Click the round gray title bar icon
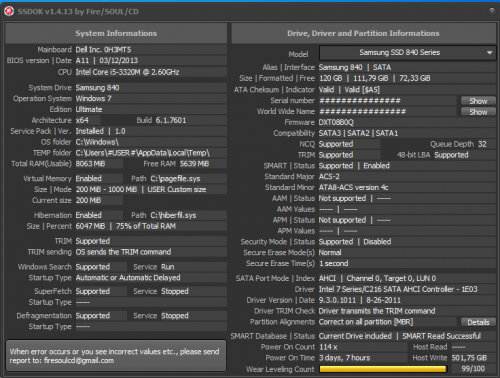This screenshot has width=500, height=378. pos(492,11)
